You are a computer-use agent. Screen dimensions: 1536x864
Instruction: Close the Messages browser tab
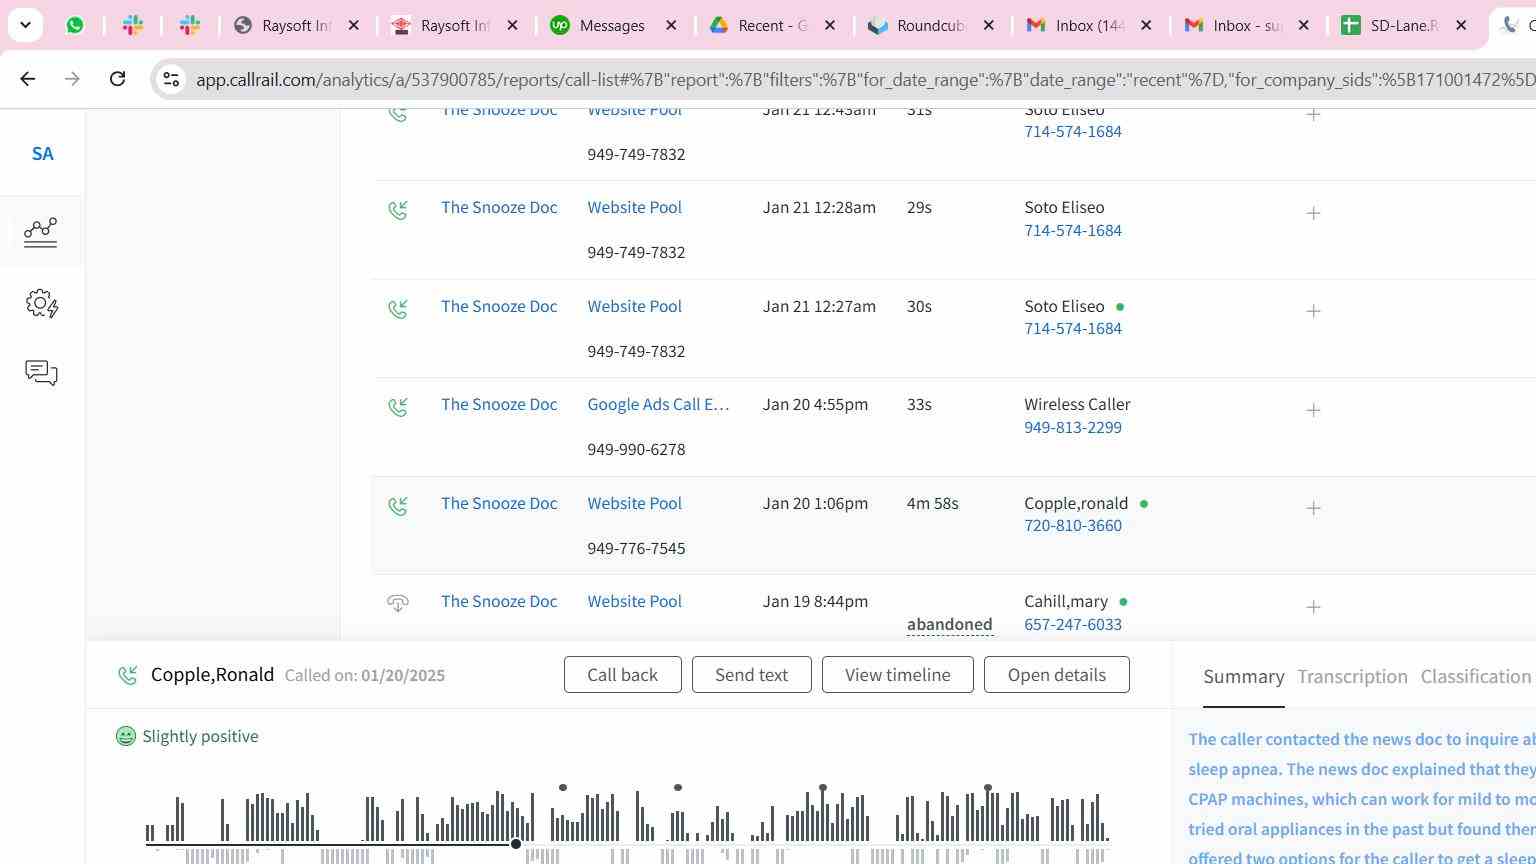671,25
